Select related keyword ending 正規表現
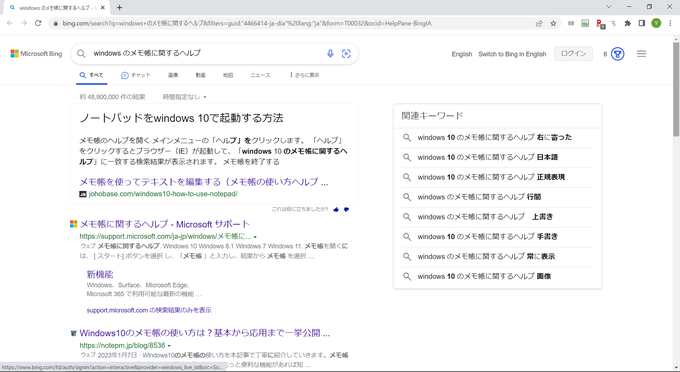The image size is (680, 372). pos(491,177)
